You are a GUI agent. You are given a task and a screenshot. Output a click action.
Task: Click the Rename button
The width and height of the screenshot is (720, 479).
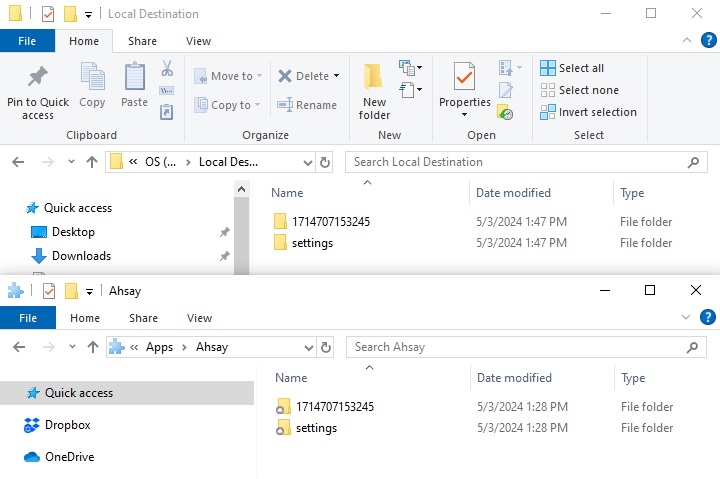pos(307,105)
